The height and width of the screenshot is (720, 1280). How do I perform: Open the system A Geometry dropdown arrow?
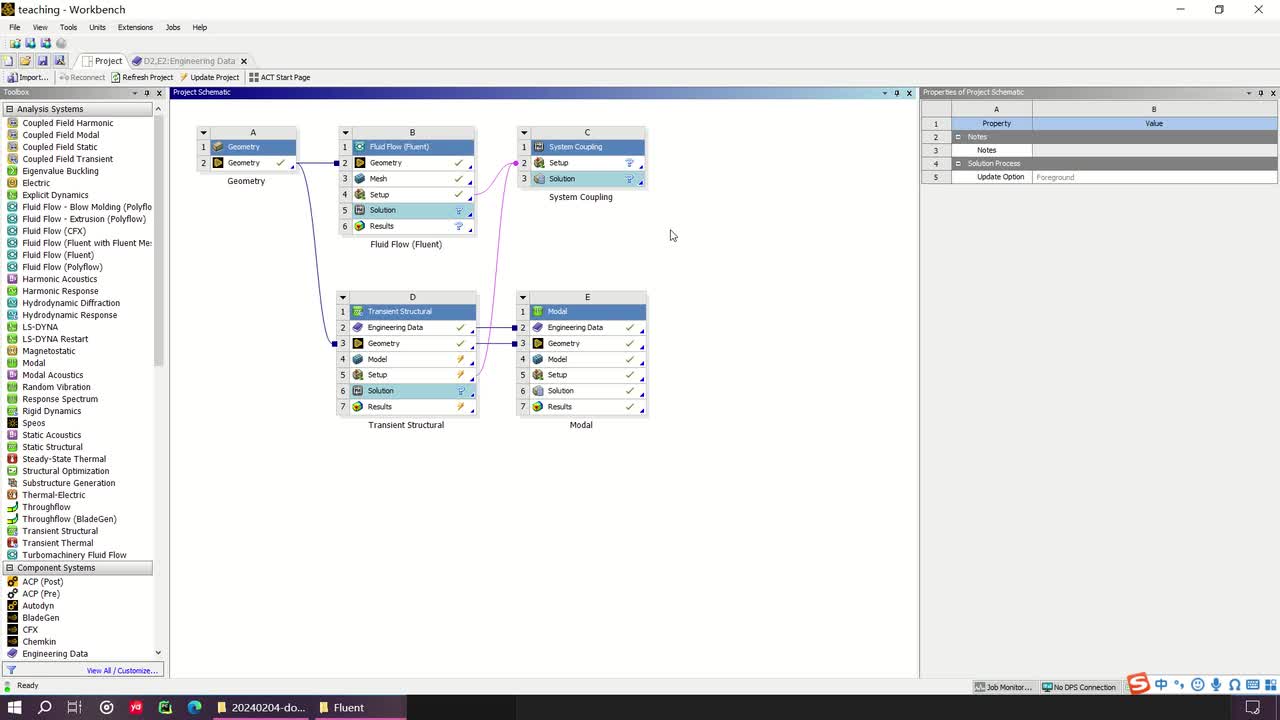point(203,132)
